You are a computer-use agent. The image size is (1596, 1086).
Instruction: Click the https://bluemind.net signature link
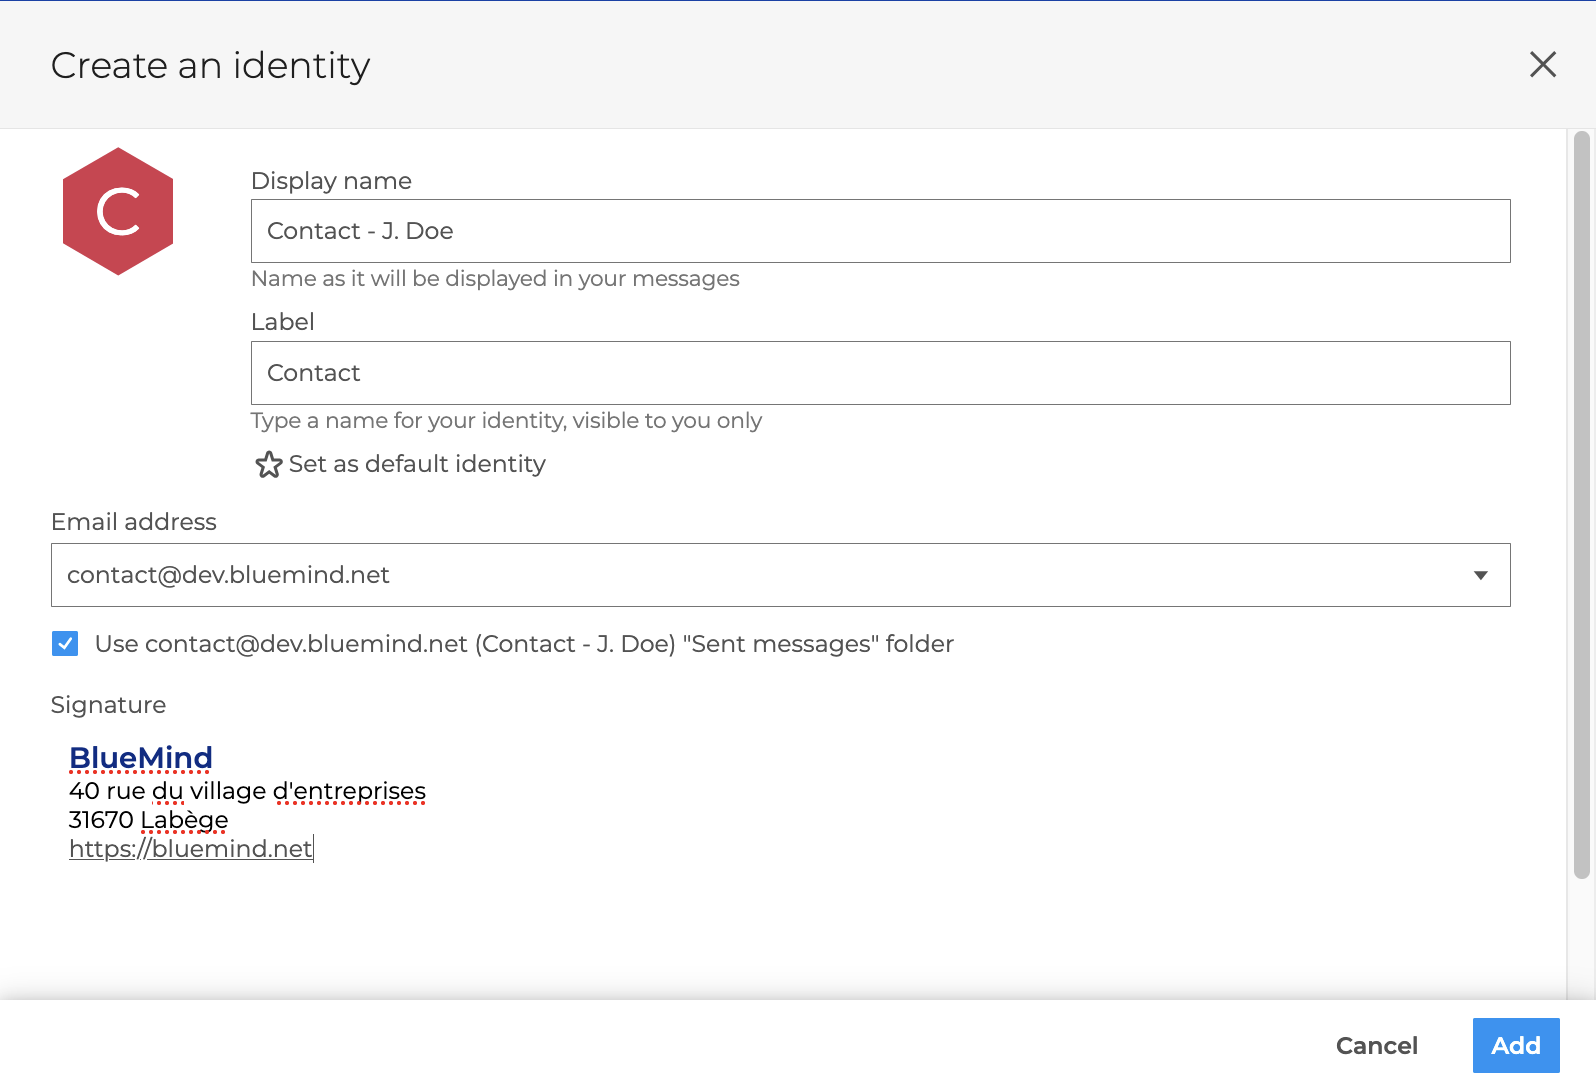coord(190,849)
